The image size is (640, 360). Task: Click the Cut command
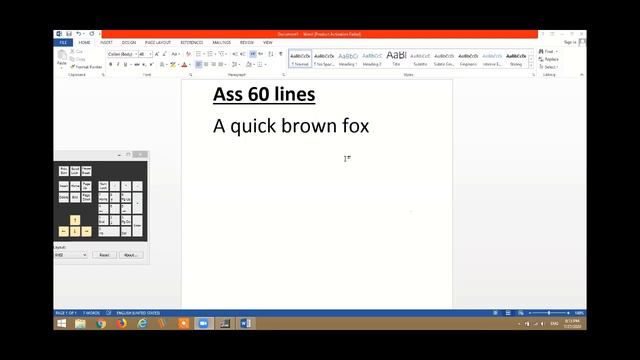coord(76,51)
